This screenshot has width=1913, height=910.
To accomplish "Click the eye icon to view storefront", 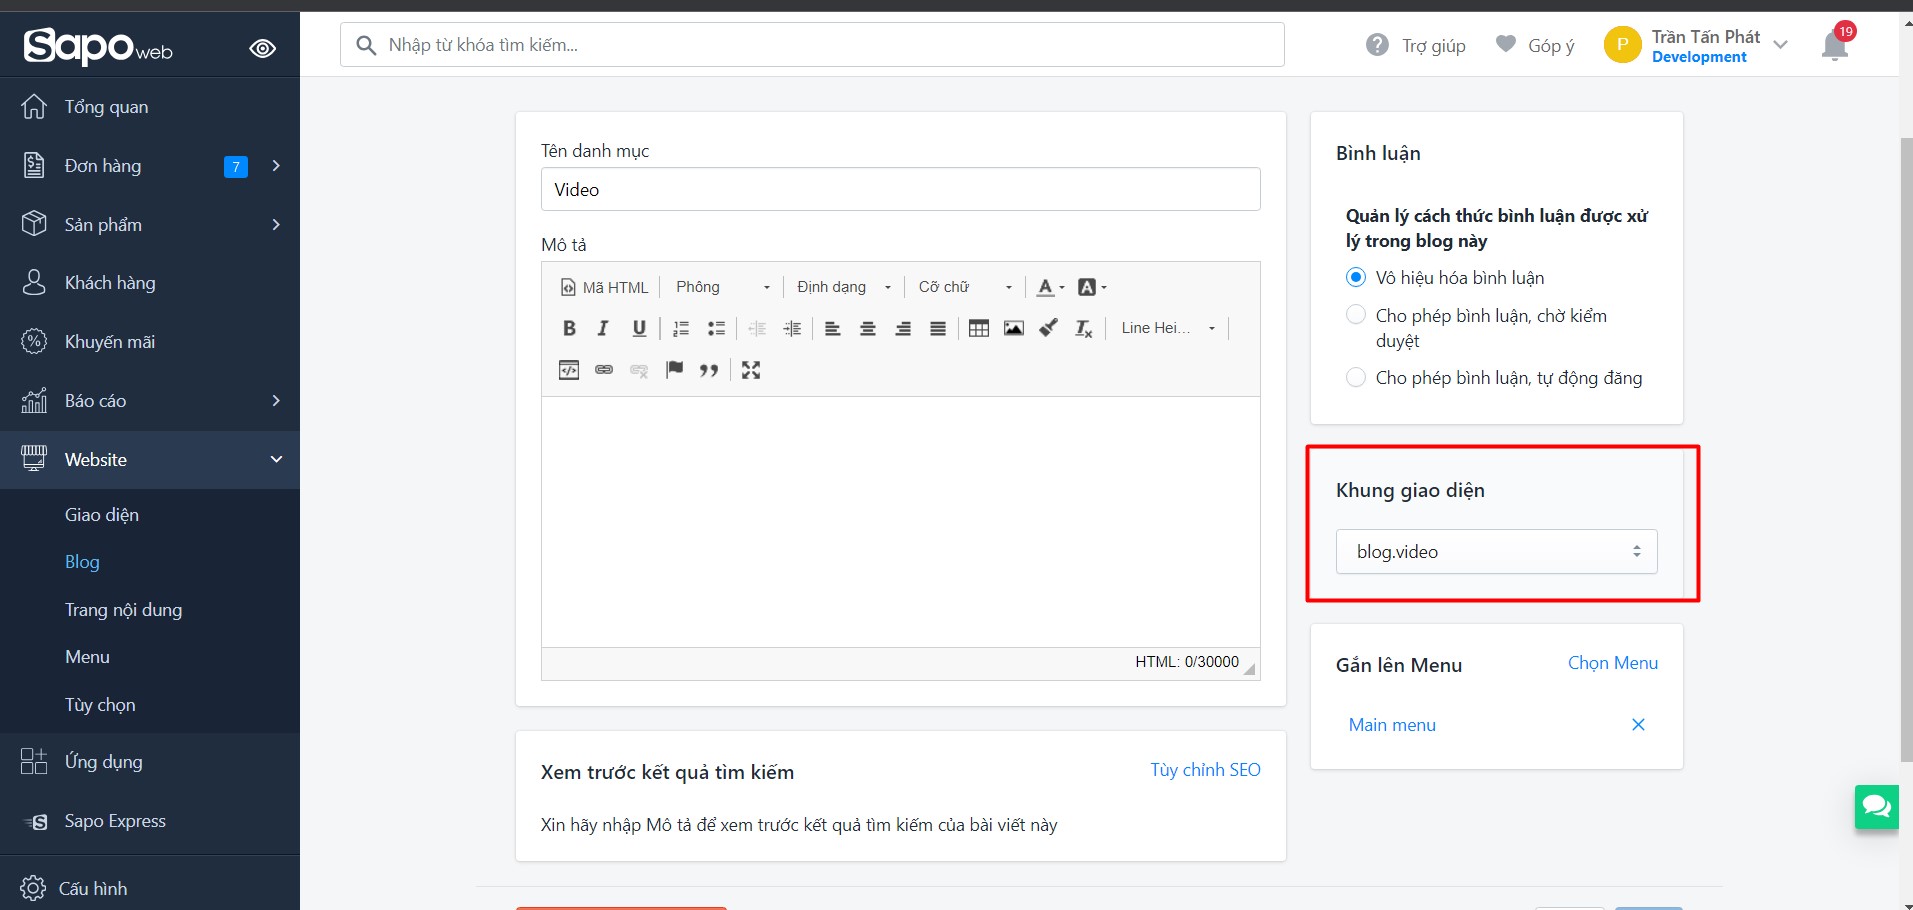I will click(x=263, y=48).
